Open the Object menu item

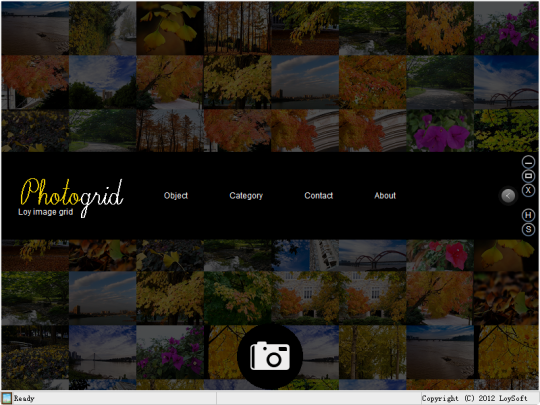tap(176, 196)
